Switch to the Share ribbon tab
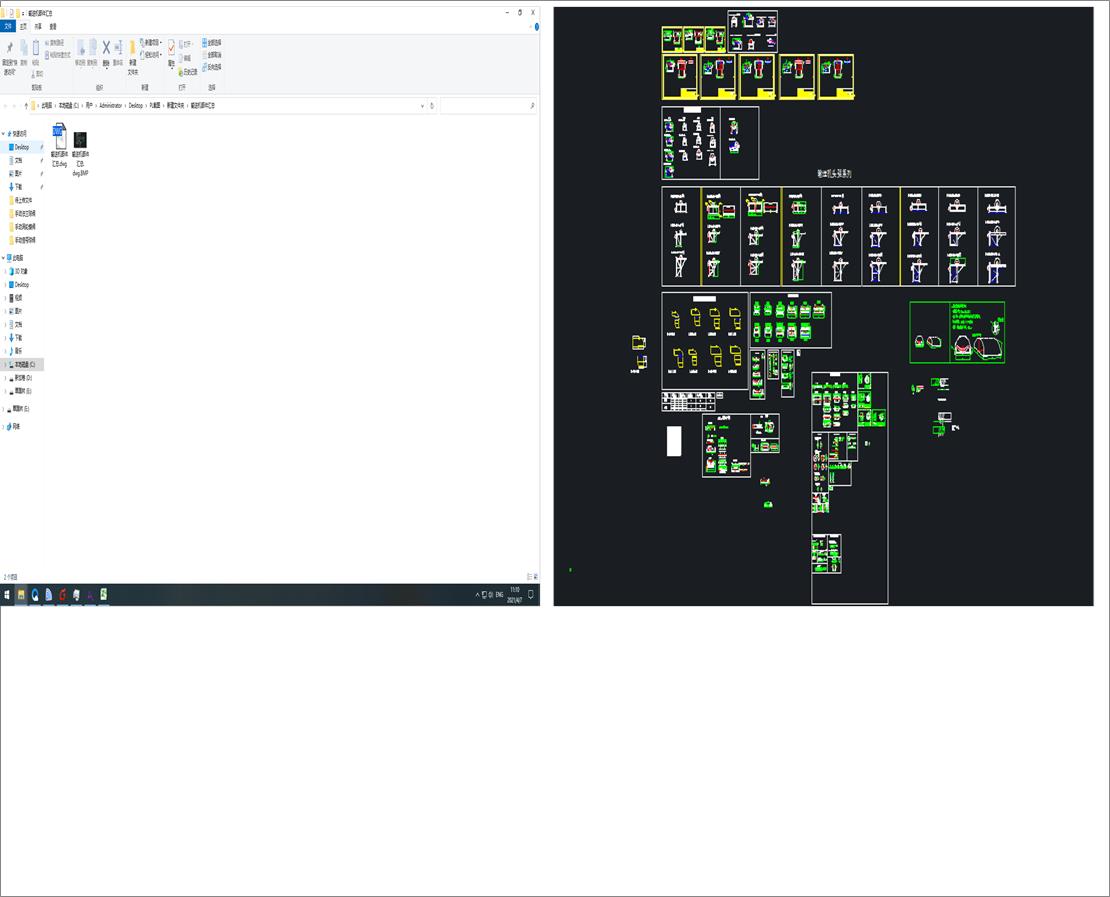This screenshot has height=897, width=1110. (x=38, y=26)
